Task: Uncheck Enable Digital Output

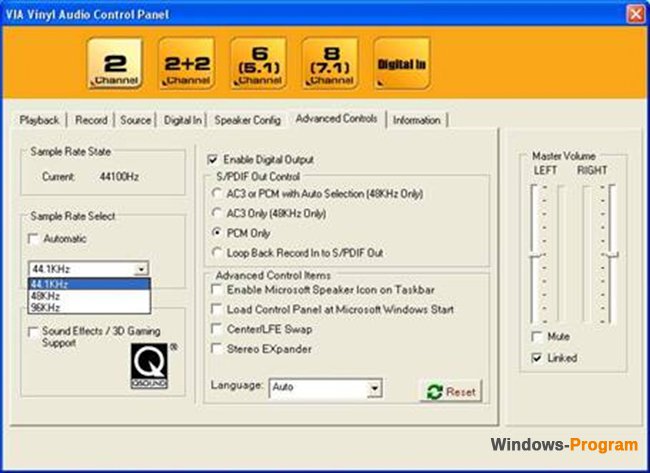Action: pos(213,160)
